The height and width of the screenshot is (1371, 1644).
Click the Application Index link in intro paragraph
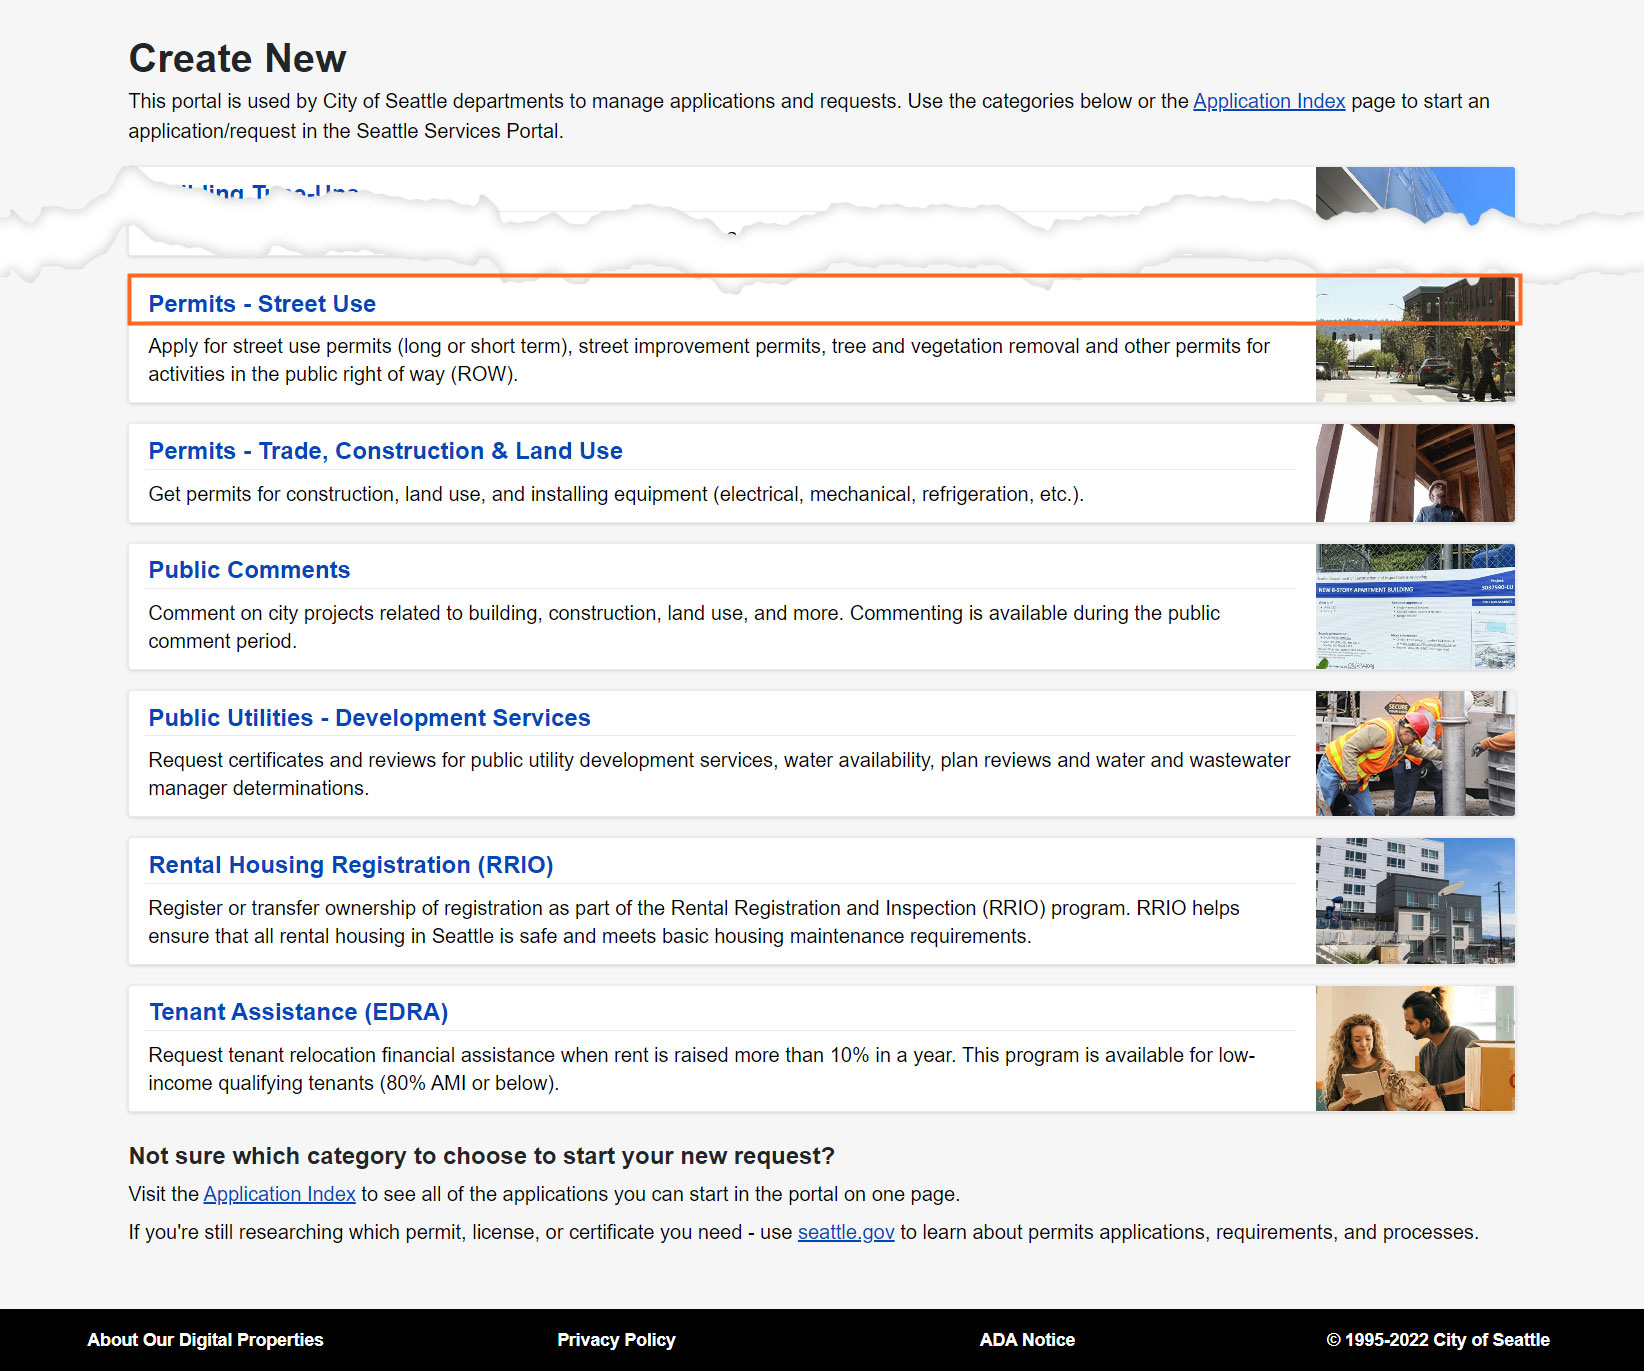coord(1268,101)
